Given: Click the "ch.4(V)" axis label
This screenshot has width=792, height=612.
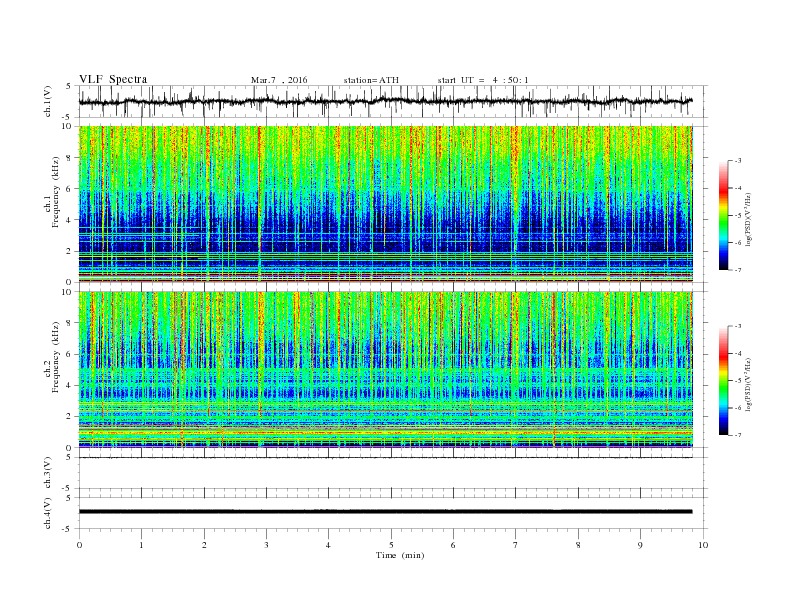Looking at the screenshot, I should point(48,513).
